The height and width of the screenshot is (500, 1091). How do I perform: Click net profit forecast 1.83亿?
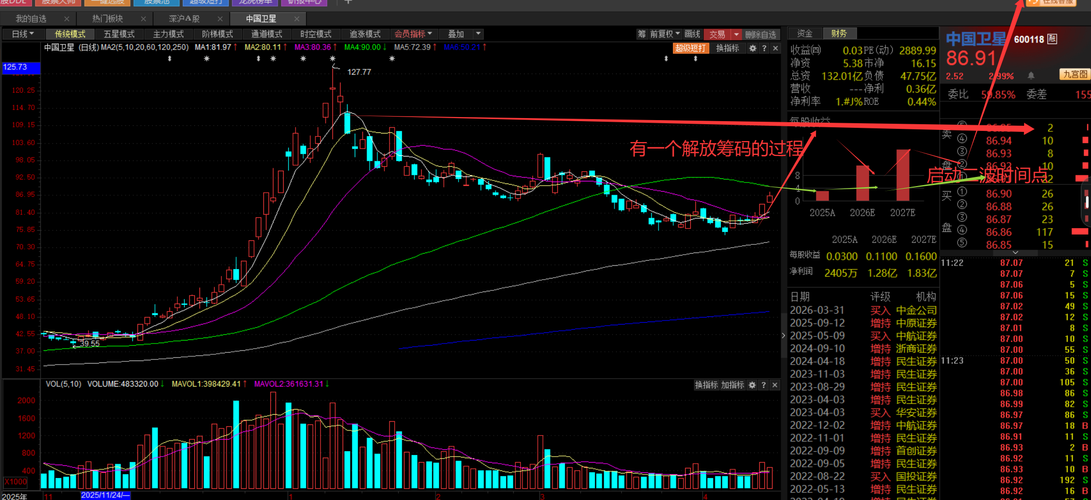pos(922,273)
